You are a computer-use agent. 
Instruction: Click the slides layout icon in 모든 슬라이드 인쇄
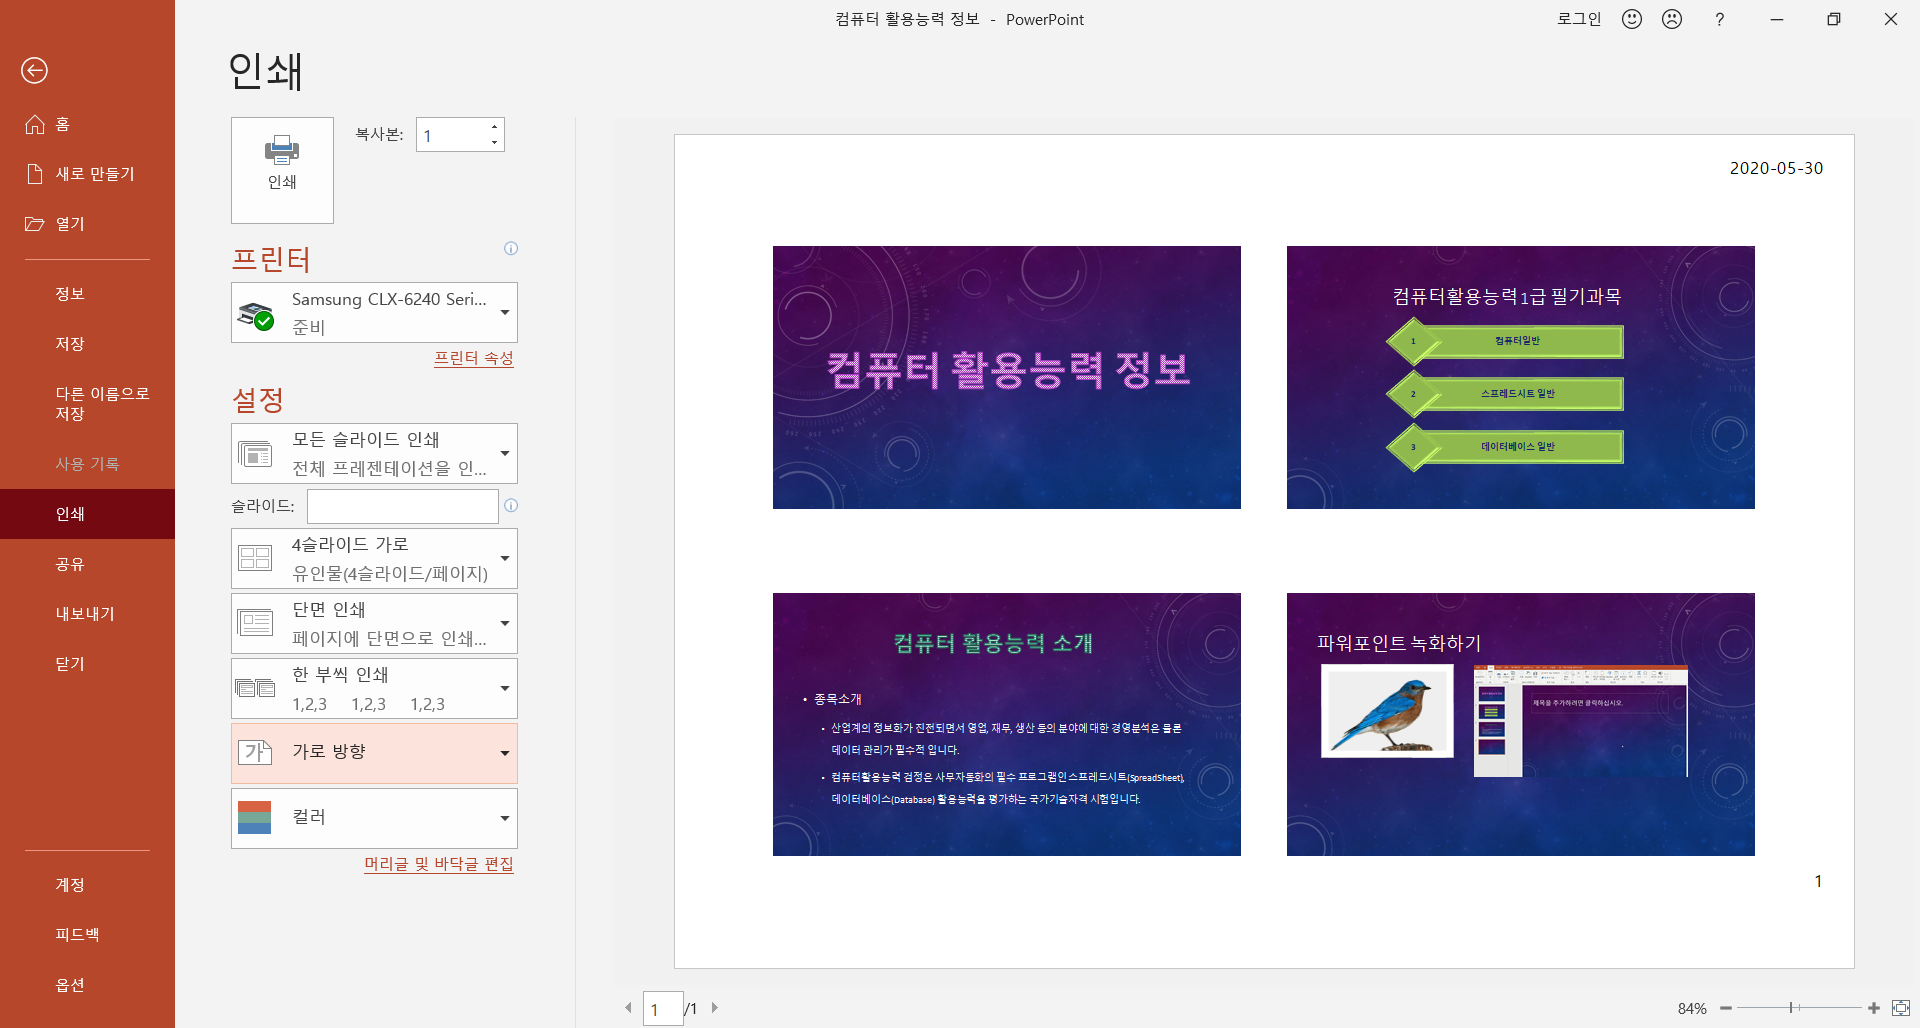(x=256, y=454)
